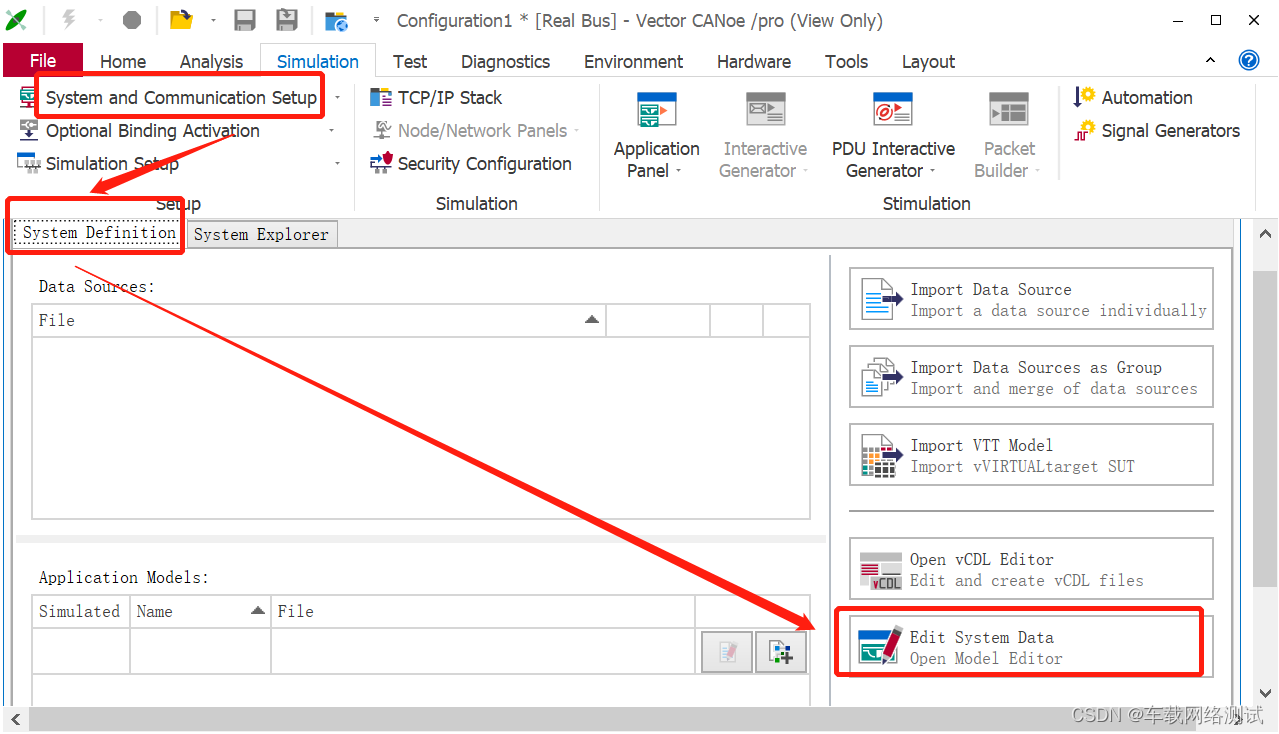Stop measurement with the round stop icon
1279x734 pixels.
(132, 20)
